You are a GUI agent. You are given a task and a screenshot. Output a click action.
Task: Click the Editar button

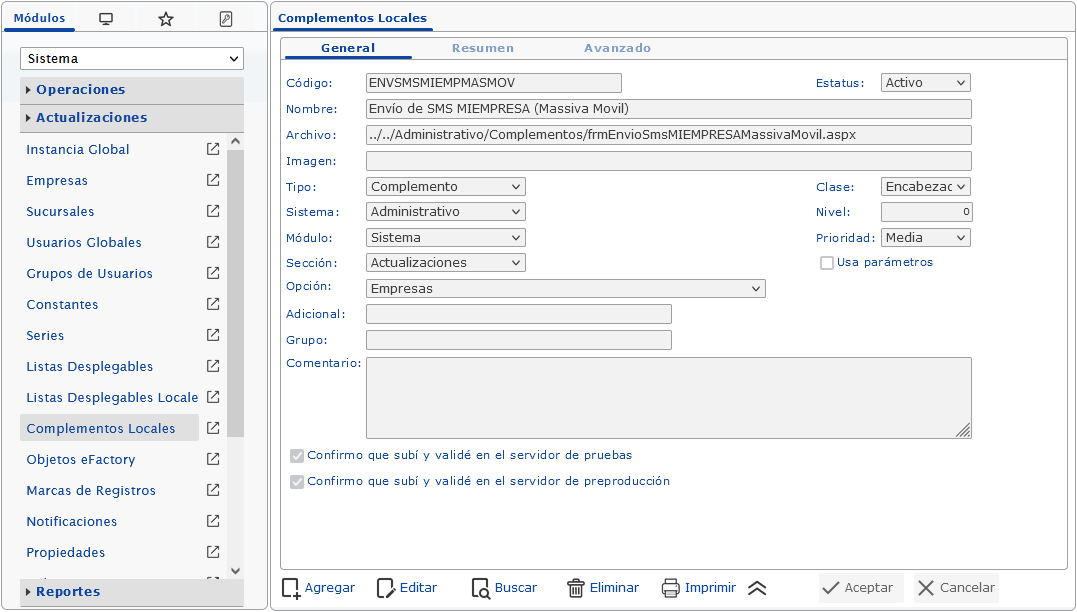pyautogui.click(x=407, y=588)
